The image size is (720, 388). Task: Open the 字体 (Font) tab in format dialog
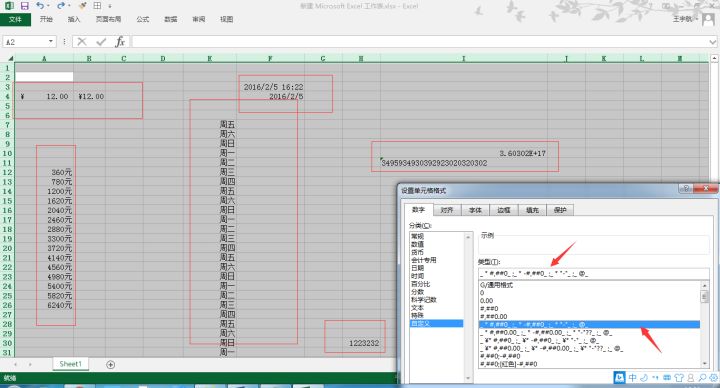pyautogui.click(x=475, y=210)
